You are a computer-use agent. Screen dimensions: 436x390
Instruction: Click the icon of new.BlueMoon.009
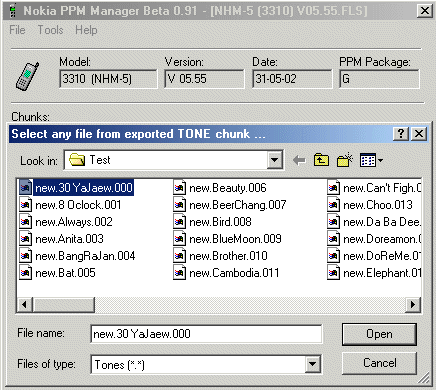[179, 239]
